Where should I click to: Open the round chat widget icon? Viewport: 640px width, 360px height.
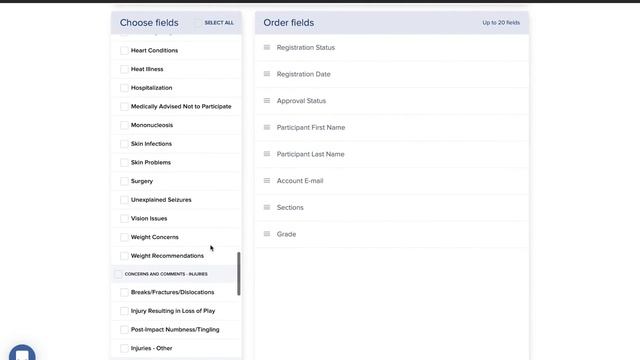pyautogui.click(x=22, y=353)
